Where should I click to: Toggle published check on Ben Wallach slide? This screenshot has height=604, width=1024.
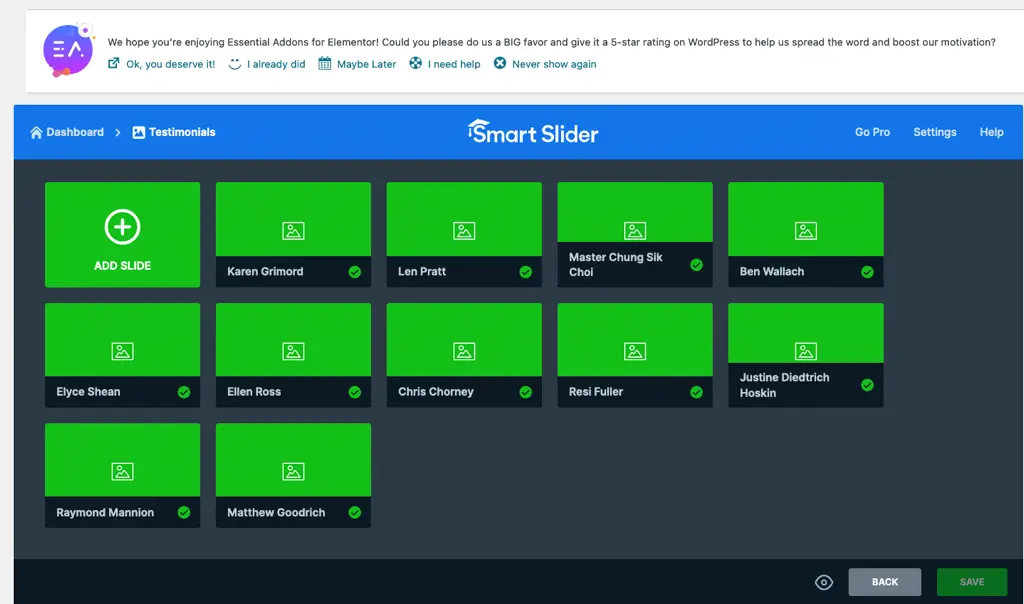(867, 272)
